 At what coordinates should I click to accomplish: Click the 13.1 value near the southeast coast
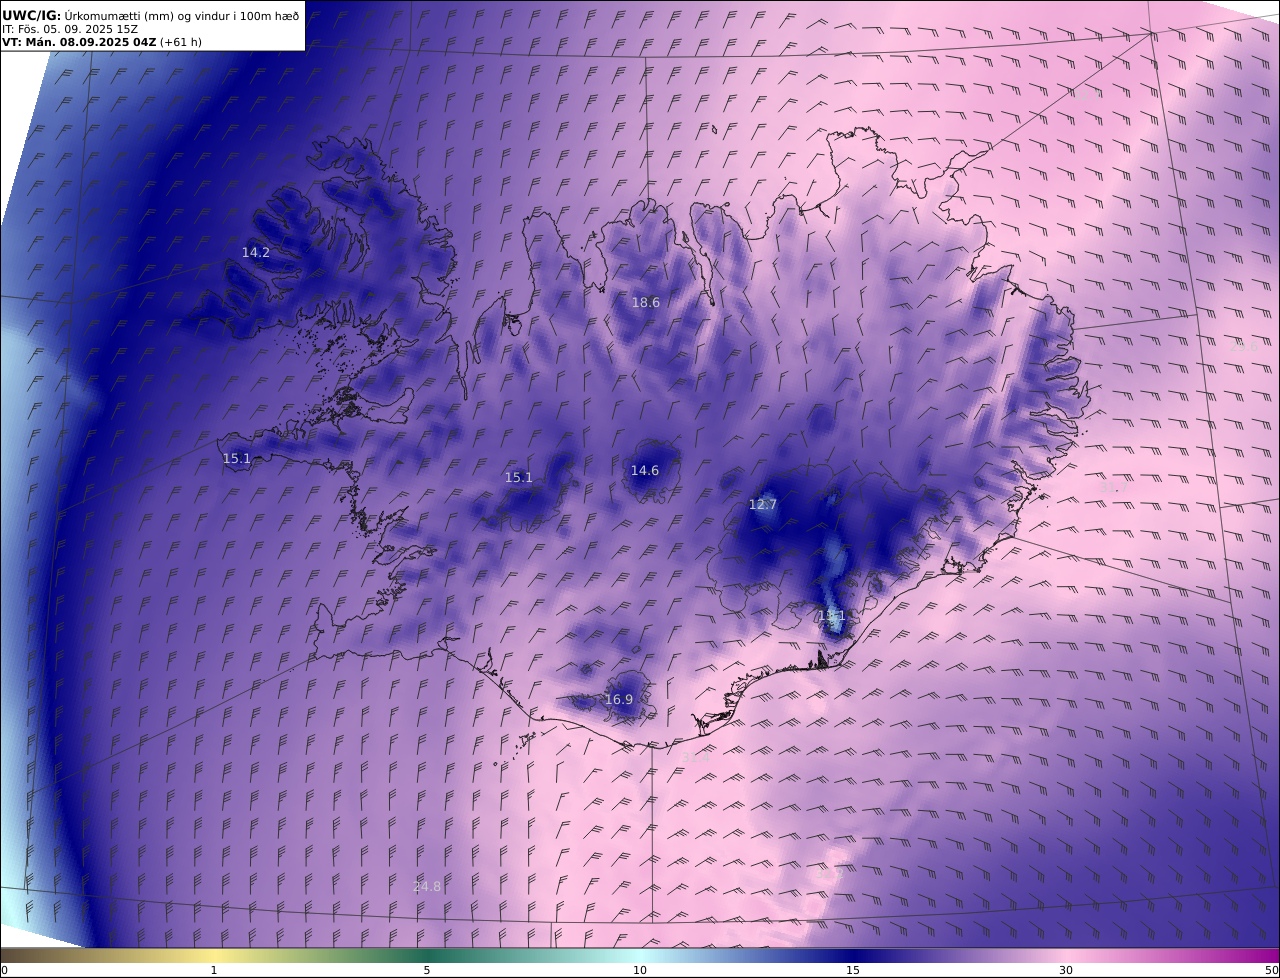[832, 616]
